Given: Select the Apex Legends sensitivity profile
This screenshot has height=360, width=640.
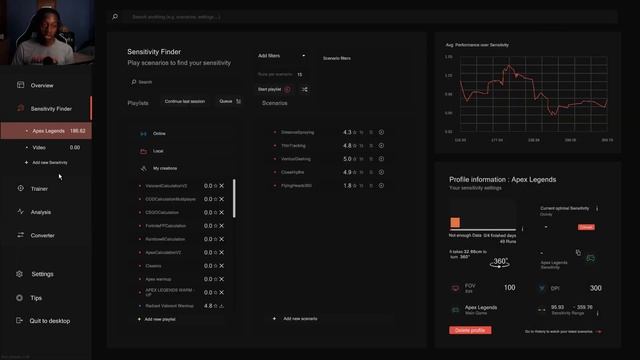Looking at the screenshot, I should (x=46, y=131).
